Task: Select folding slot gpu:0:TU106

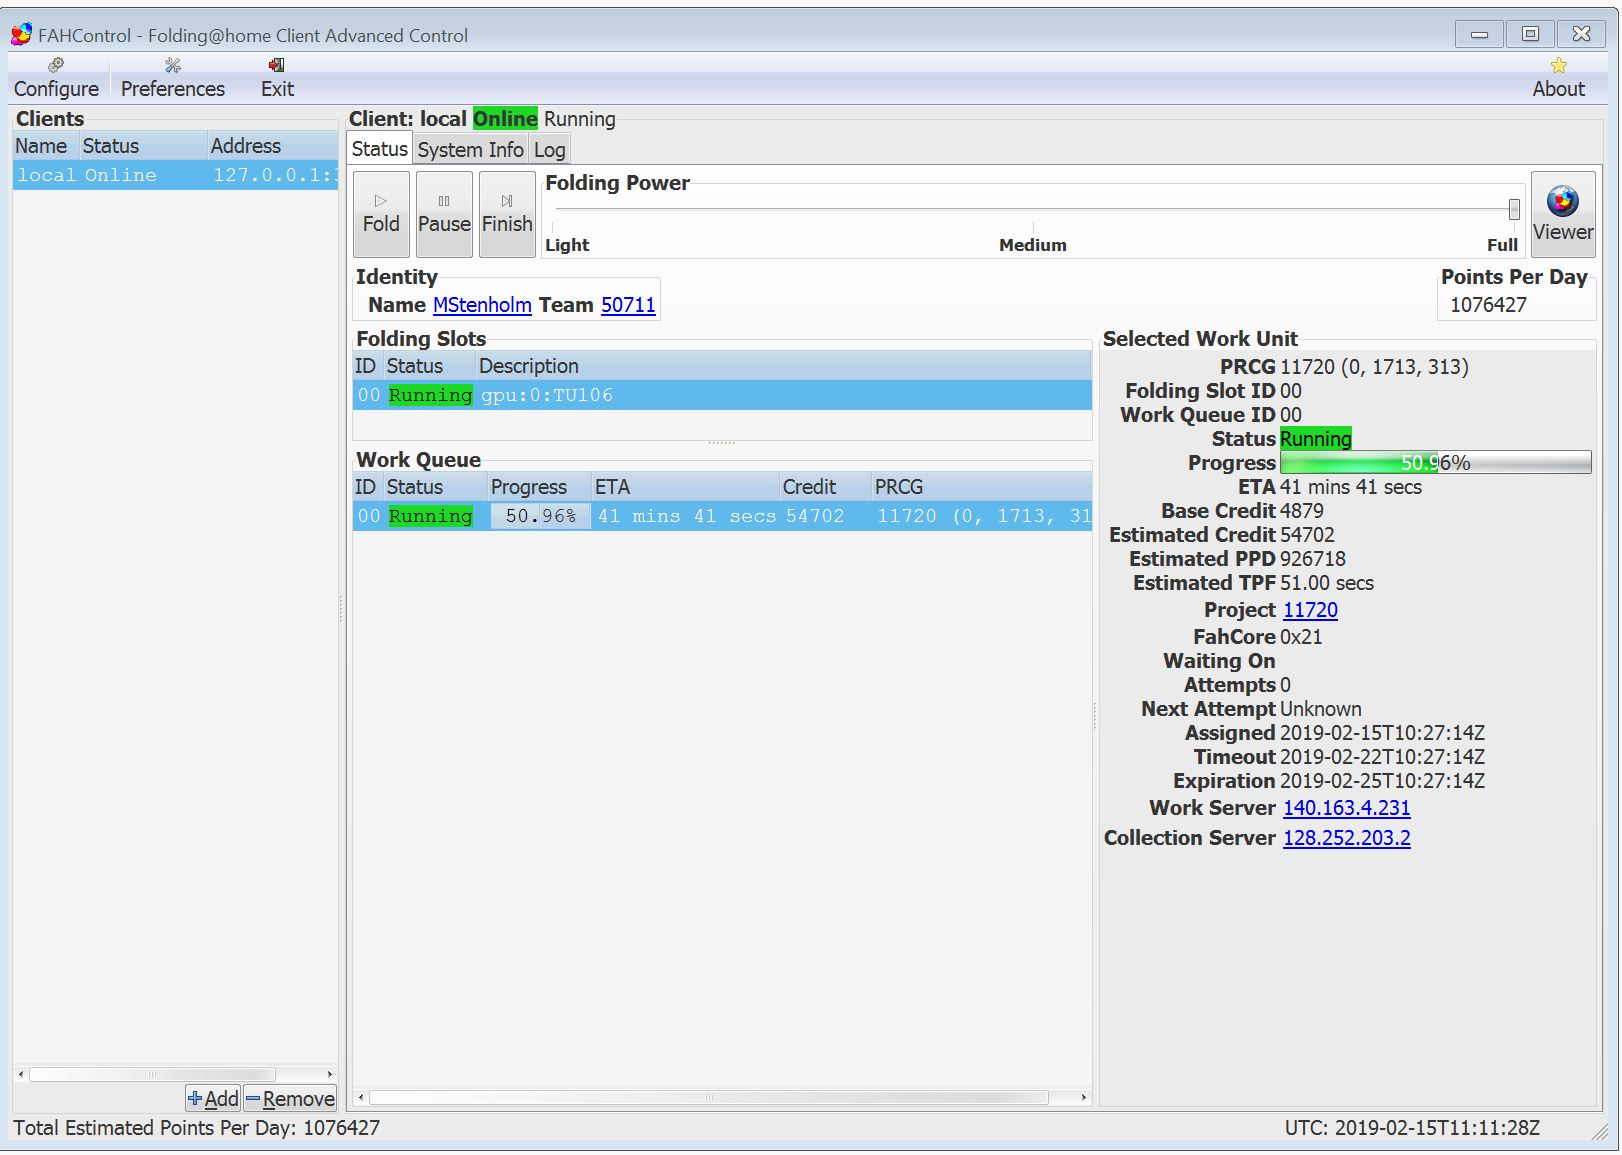Action: tap(722, 395)
